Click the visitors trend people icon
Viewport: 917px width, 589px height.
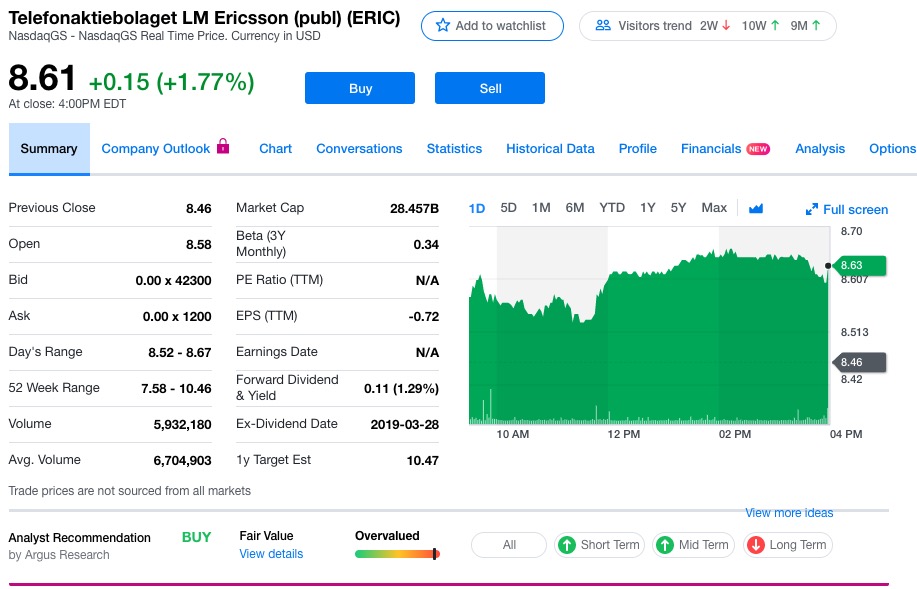603,25
